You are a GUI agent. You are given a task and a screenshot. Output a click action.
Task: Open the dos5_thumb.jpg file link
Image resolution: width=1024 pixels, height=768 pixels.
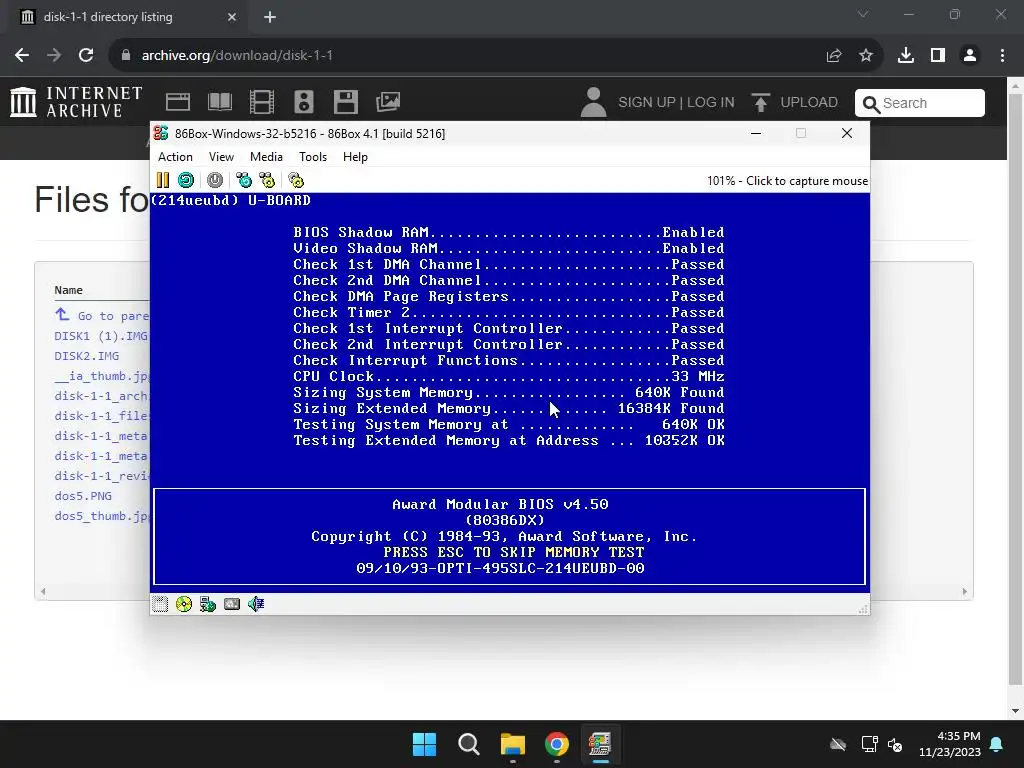pos(102,517)
